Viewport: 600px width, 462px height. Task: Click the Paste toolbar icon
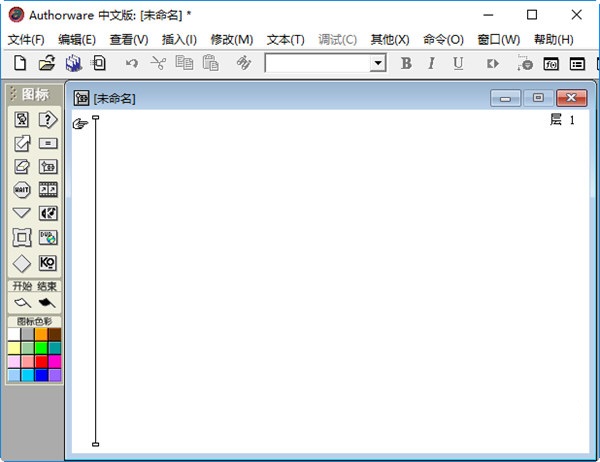(x=210, y=63)
